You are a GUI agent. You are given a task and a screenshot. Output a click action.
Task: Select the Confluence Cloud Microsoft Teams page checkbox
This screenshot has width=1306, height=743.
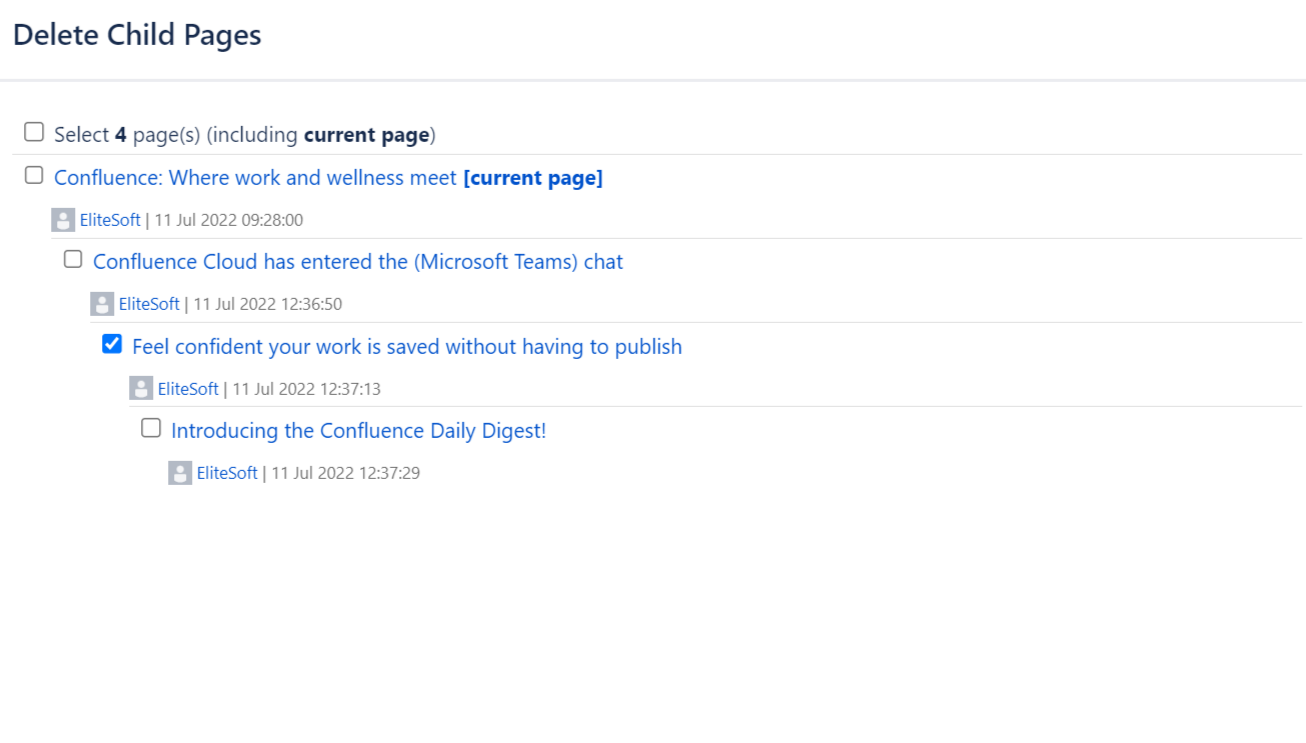(x=73, y=260)
